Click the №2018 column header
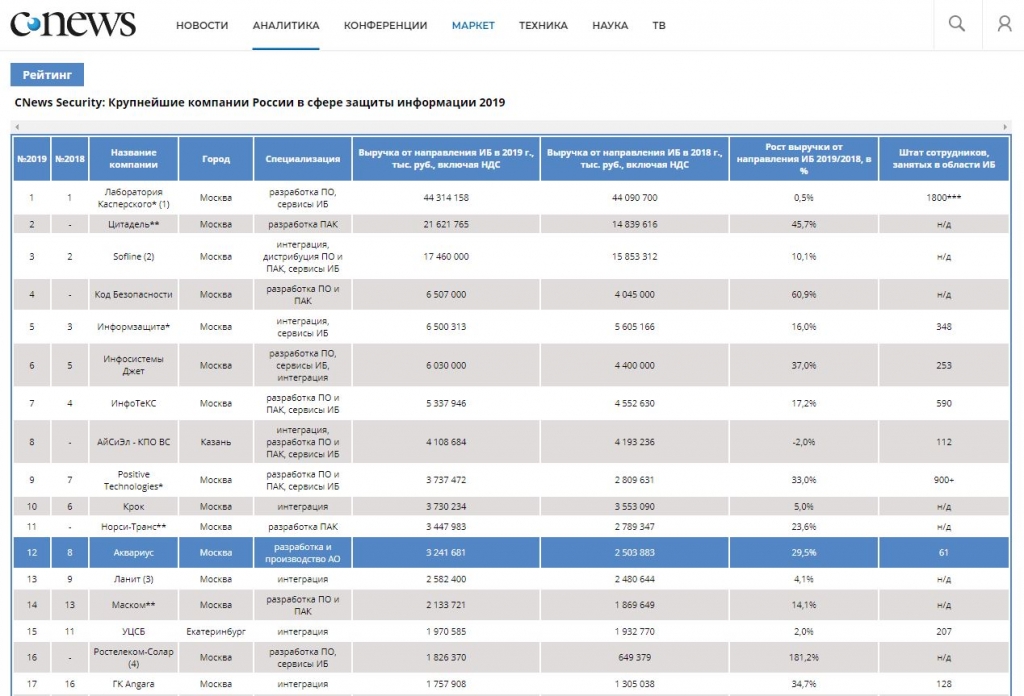1024x696 pixels. 70,159
